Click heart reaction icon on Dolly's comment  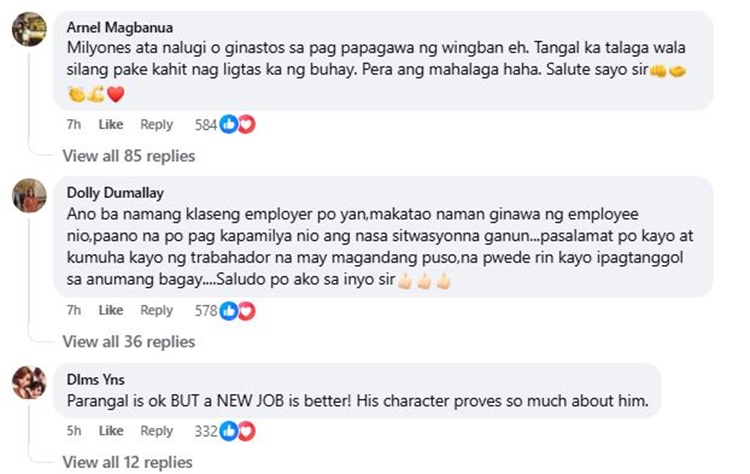click(x=247, y=311)
